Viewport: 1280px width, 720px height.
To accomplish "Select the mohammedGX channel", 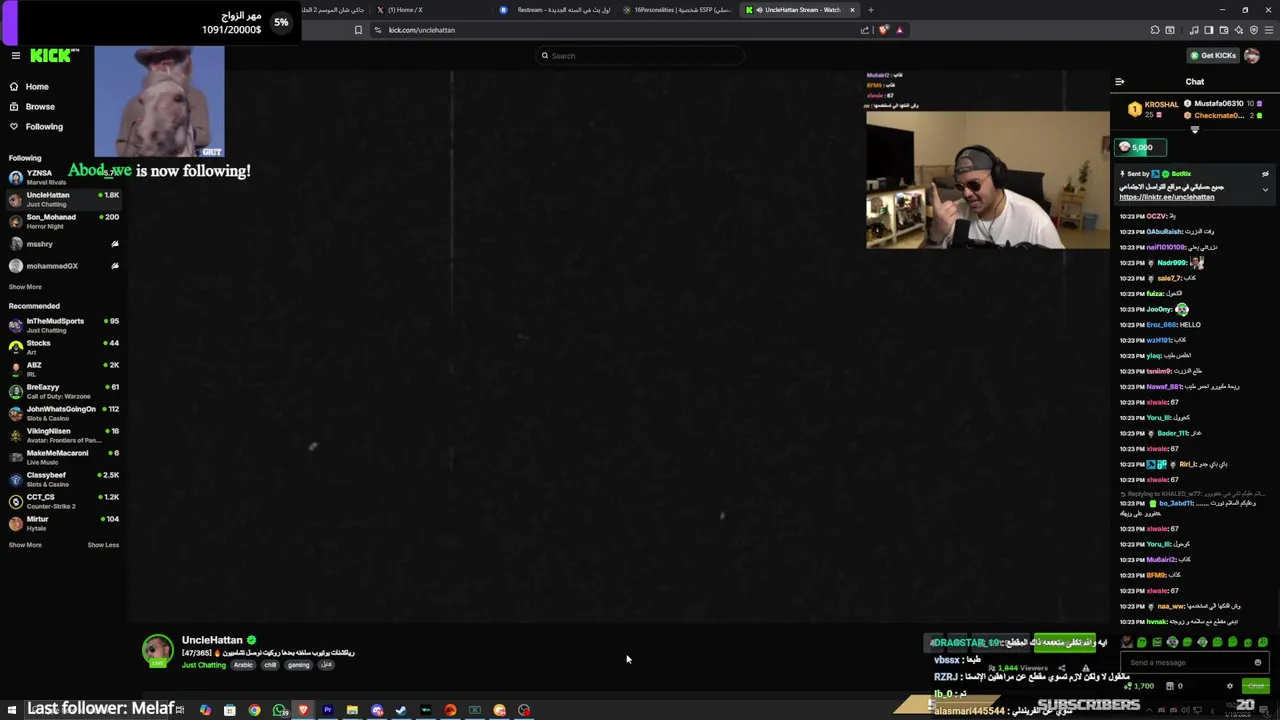I will point(63,266).
